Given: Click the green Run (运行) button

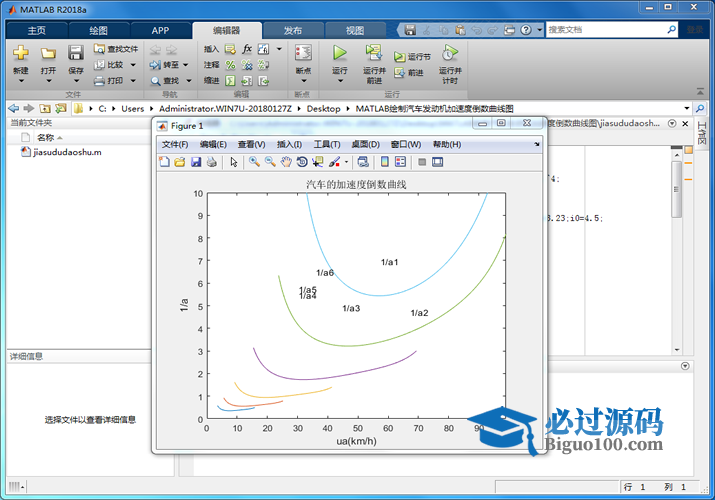Looking at the screenshot, I should [x=340, y=54].
